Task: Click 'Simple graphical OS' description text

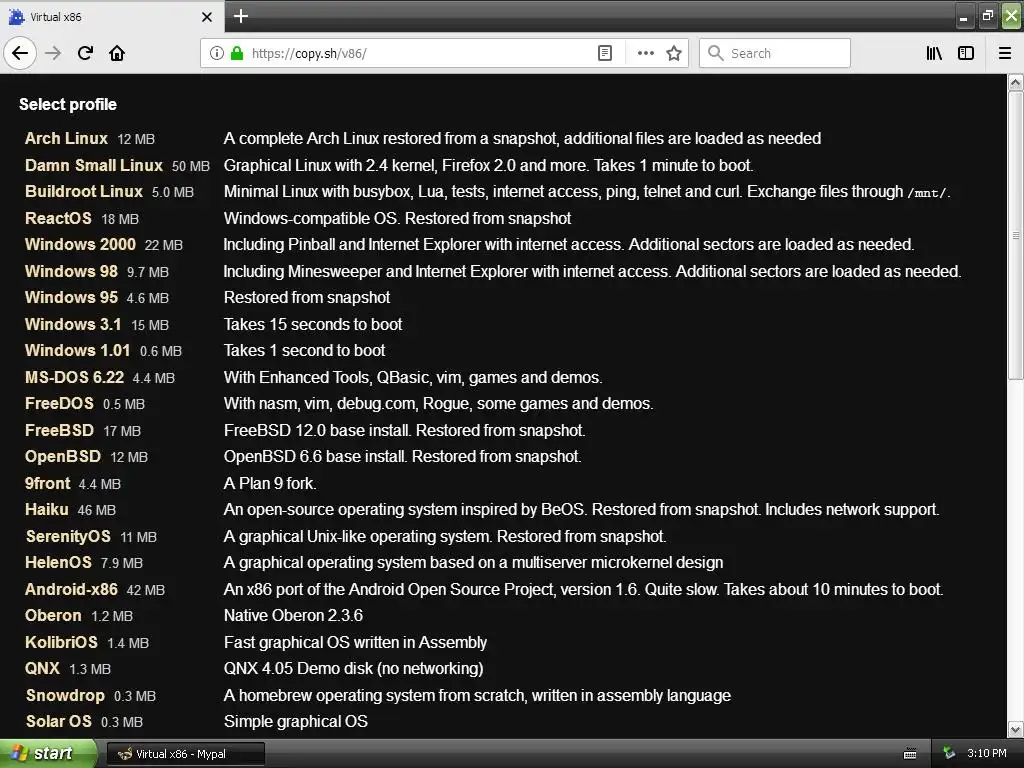Action: coord(296,721)
